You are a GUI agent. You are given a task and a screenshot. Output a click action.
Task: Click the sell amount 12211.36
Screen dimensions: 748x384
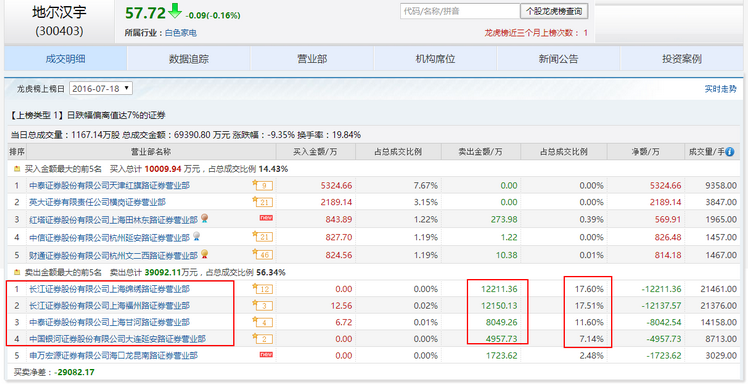498,289
